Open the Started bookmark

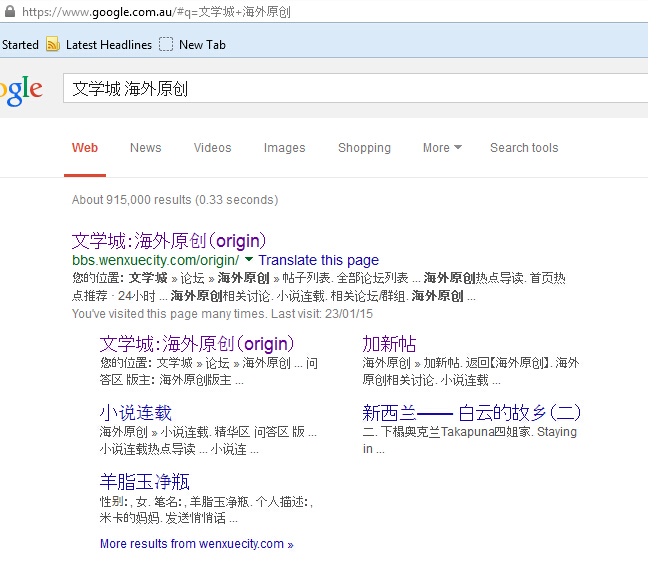(x=20, y=44)
